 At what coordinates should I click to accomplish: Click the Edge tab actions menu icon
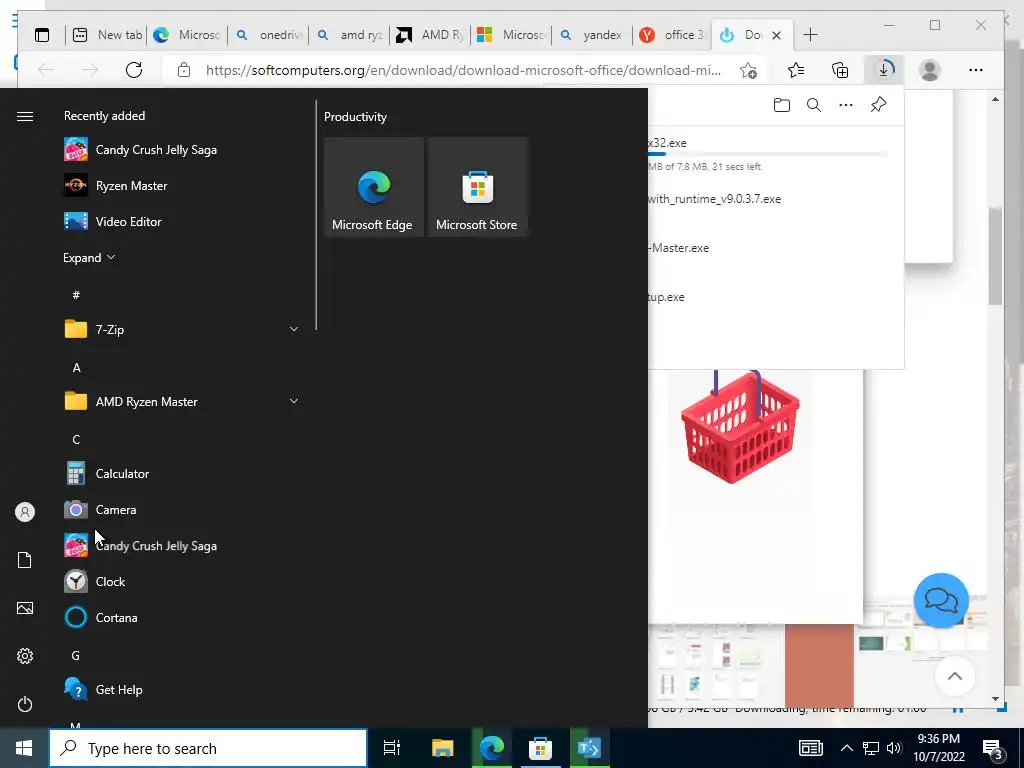coord(42,35)
